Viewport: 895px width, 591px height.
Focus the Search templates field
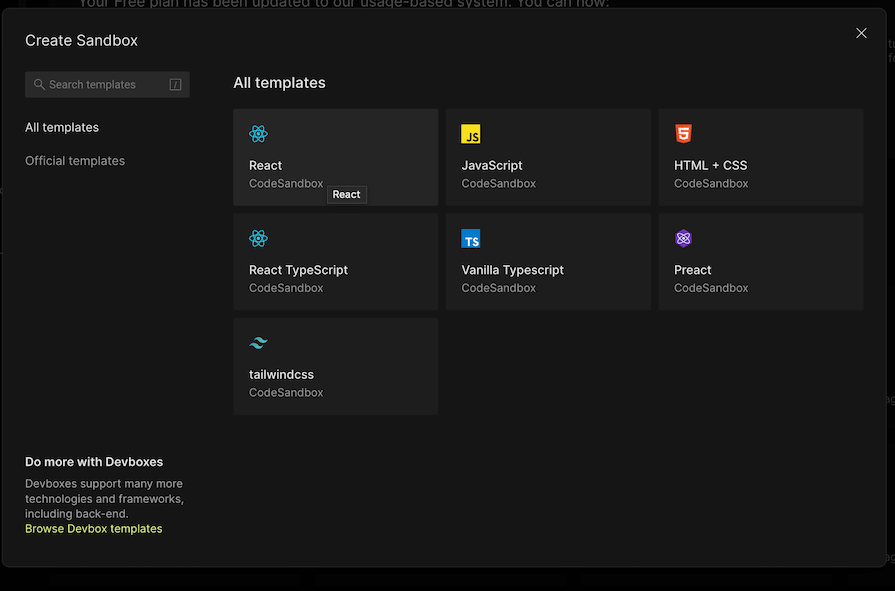(100, 85)
